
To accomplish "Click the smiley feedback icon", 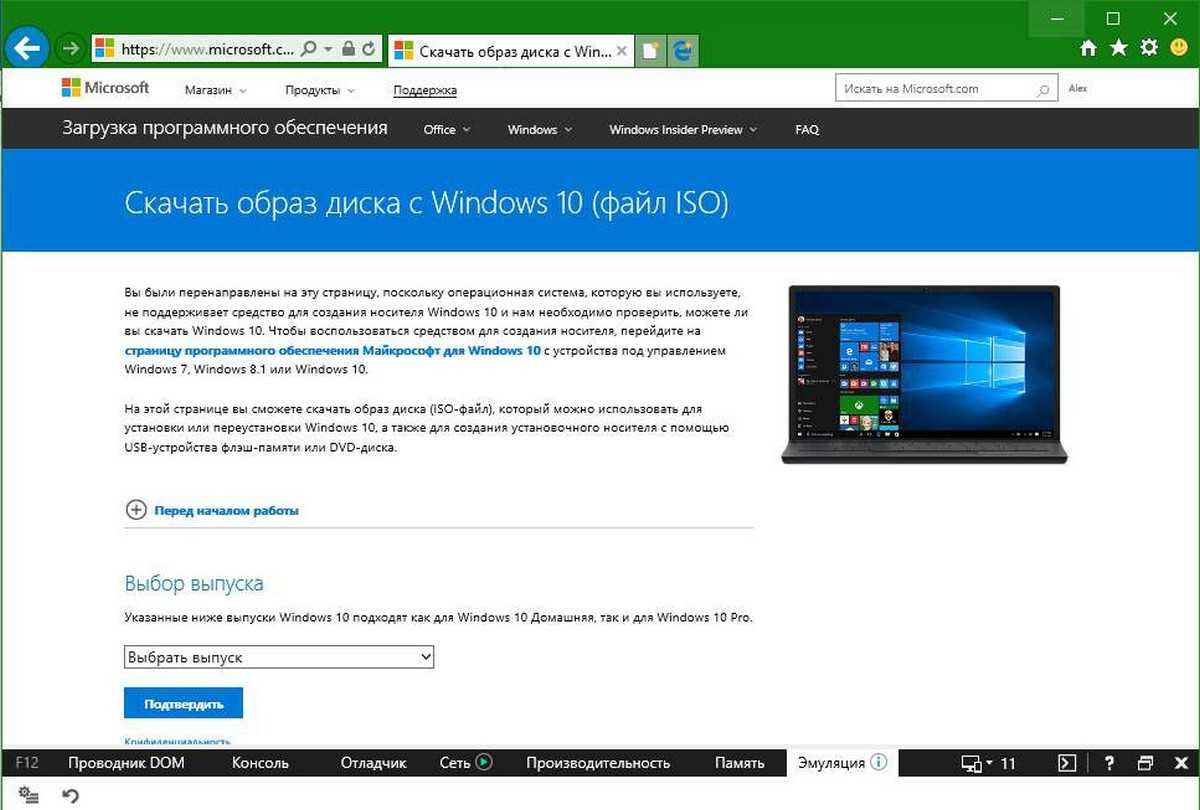I will [x=1179, y=48].
